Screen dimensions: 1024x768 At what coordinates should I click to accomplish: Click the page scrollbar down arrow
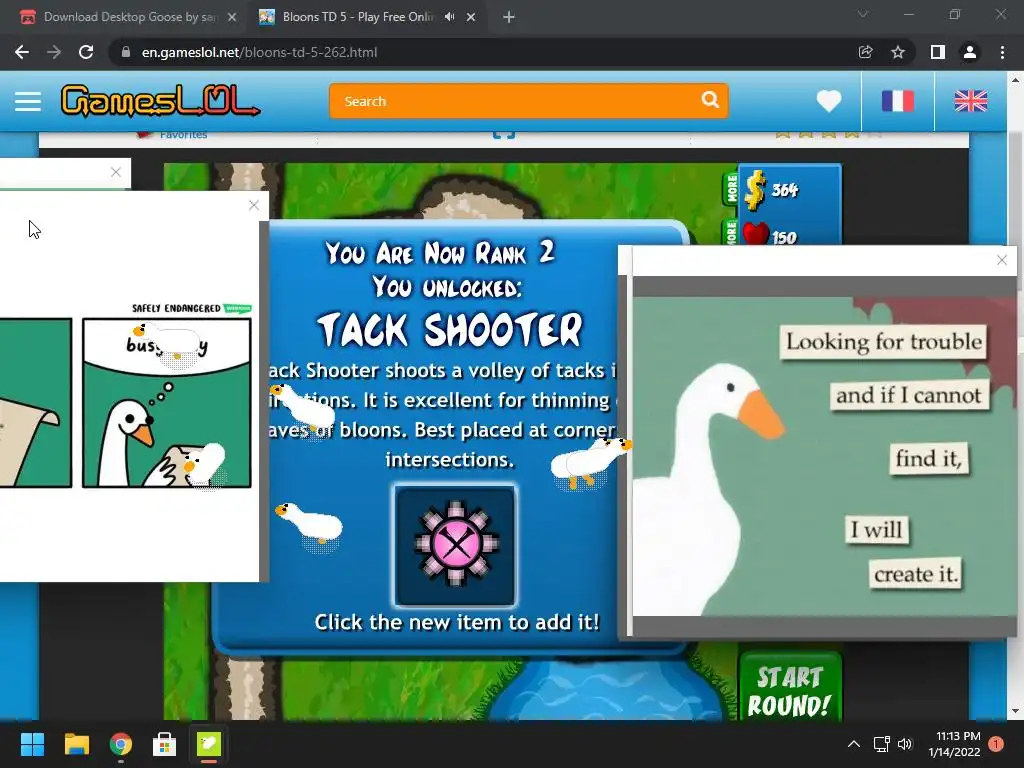1015,712
